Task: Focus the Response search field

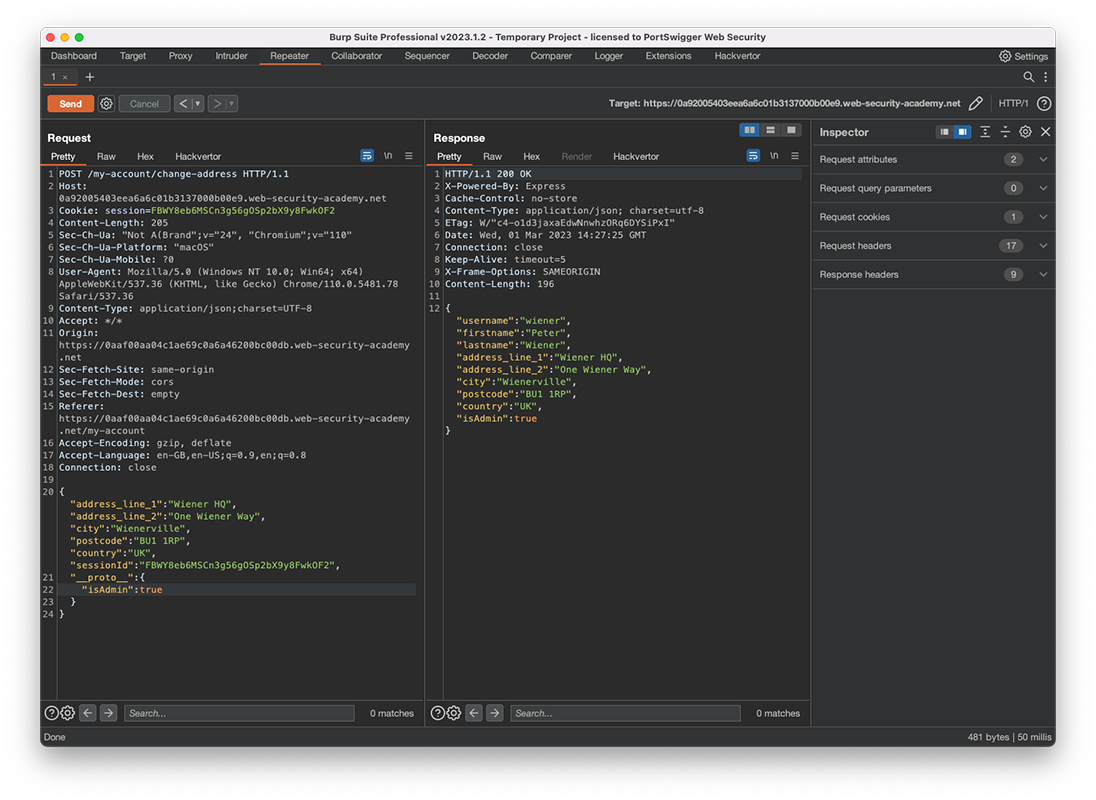Action: coord(626,713)
